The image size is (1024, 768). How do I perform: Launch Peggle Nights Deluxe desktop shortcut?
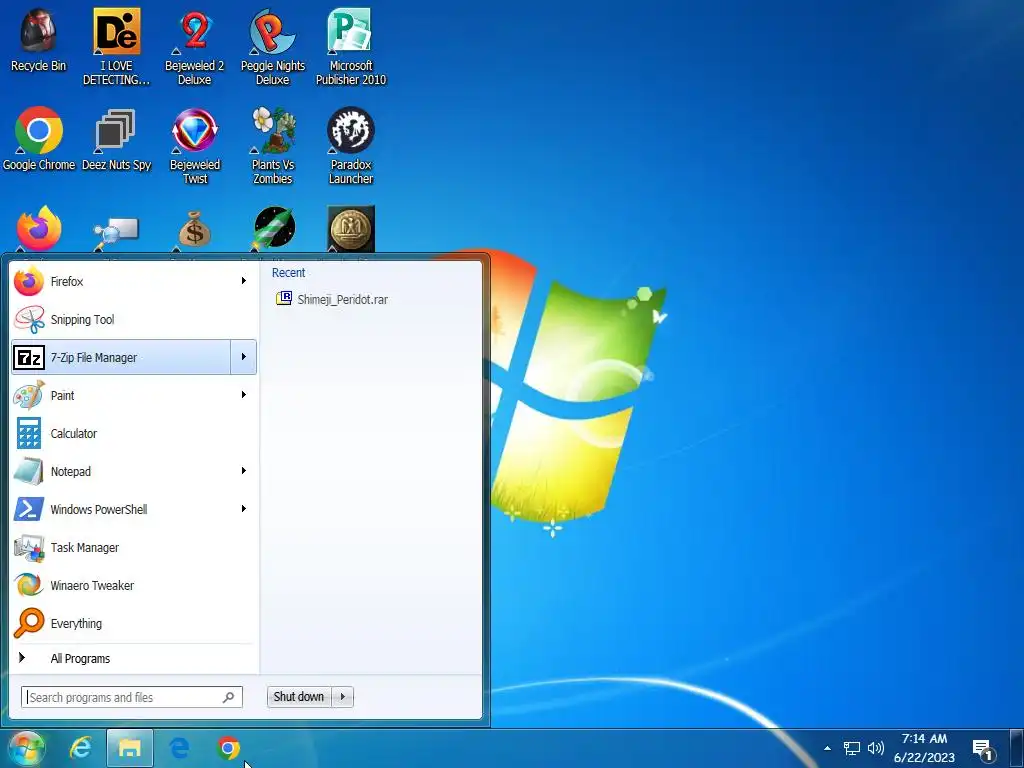pos(272,47)
